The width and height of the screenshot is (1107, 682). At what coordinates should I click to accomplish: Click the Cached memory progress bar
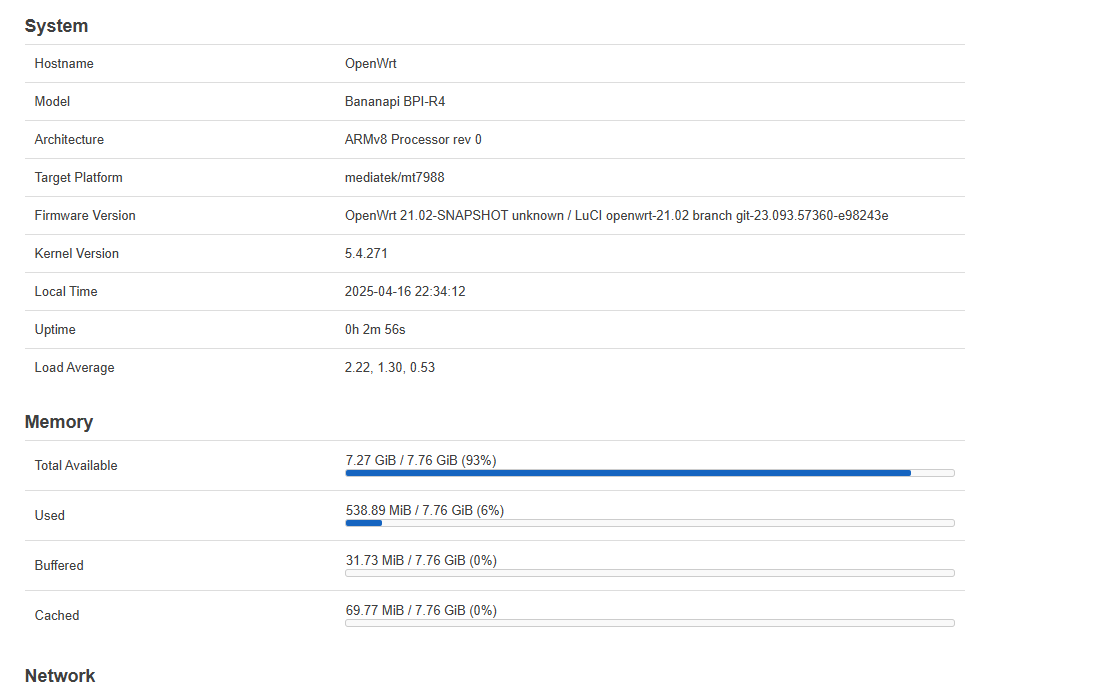pos(650,623)
